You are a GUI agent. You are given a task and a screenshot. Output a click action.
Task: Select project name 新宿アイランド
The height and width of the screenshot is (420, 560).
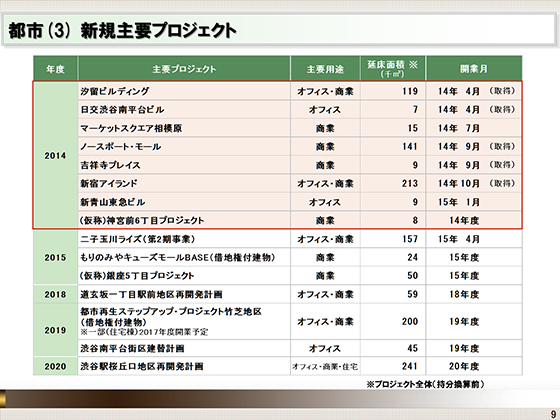coord(109,184)
